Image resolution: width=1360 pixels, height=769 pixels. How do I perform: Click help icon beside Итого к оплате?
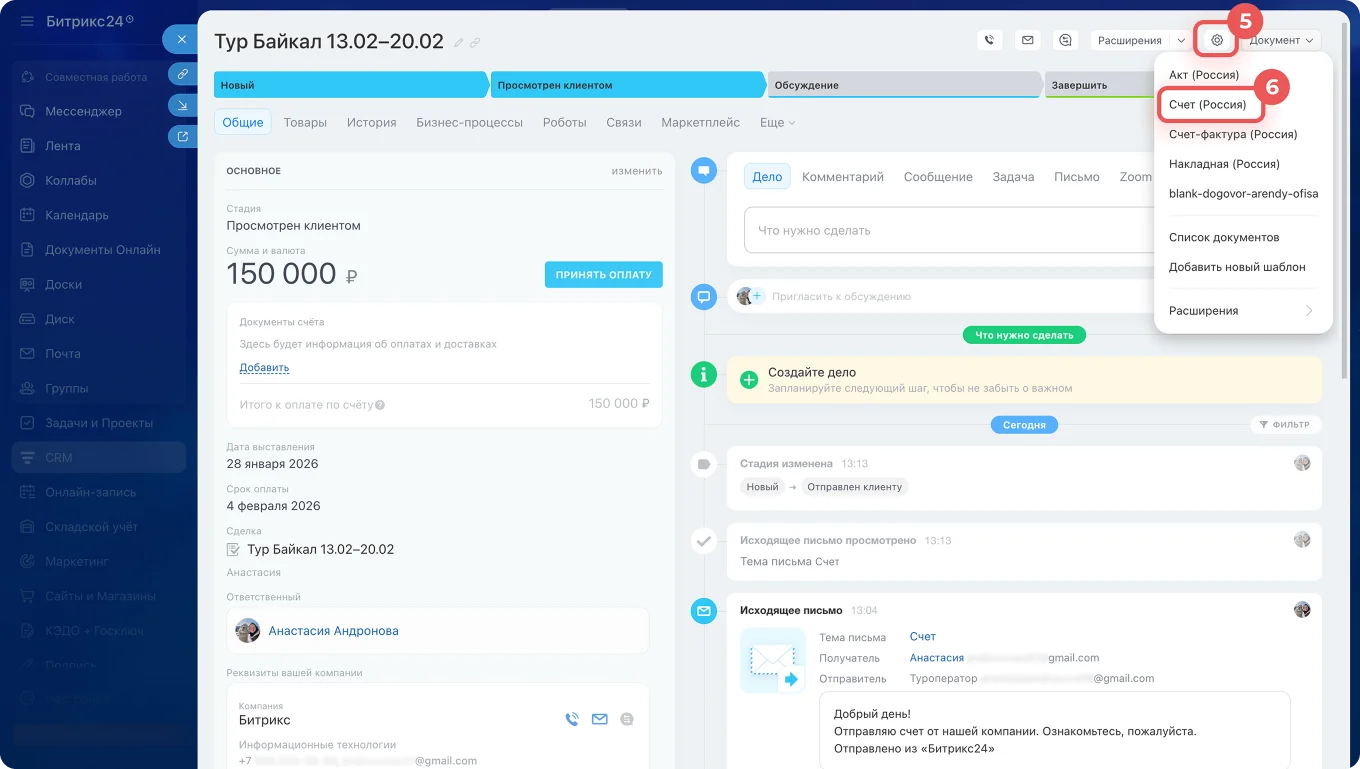pos(380,405)
